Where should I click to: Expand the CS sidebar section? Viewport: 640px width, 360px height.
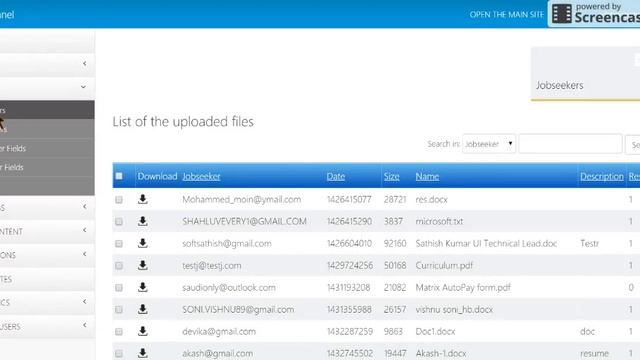pos(84,301)
